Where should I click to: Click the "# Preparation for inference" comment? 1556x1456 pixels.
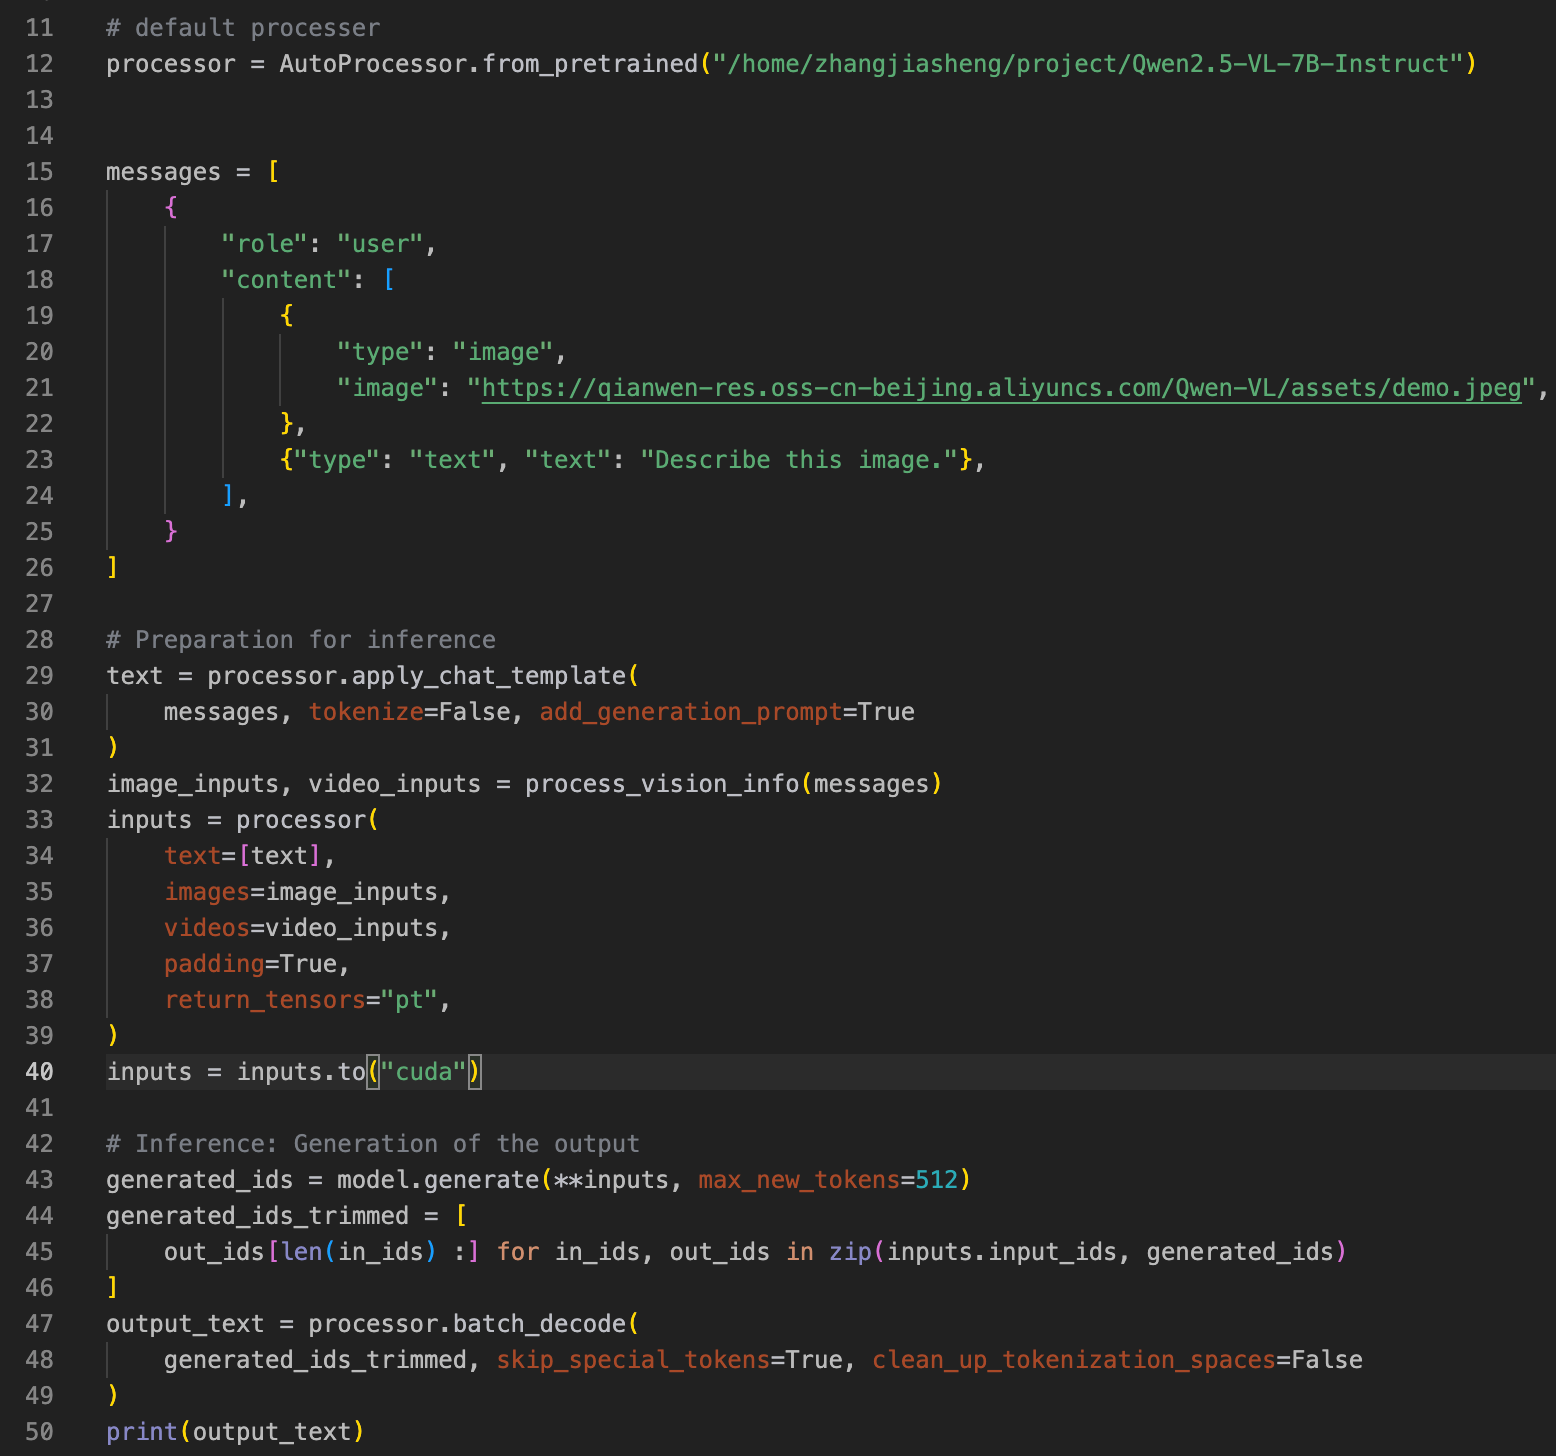[x=300, y=640]
